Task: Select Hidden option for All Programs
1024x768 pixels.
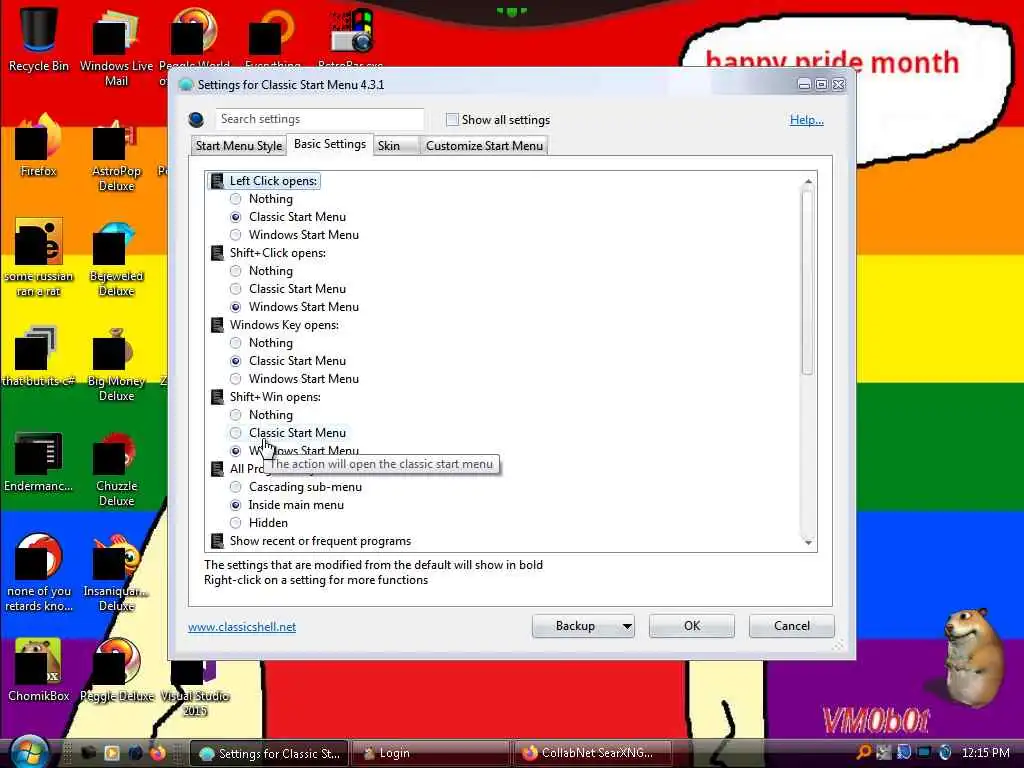Action: tap(236, 522)
